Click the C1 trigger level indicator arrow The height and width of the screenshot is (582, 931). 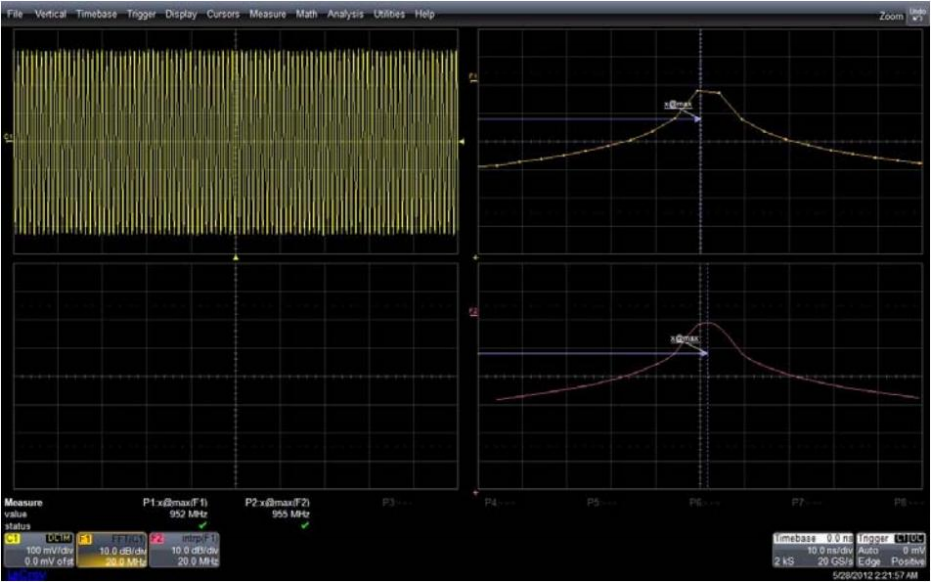coord(462,141)
